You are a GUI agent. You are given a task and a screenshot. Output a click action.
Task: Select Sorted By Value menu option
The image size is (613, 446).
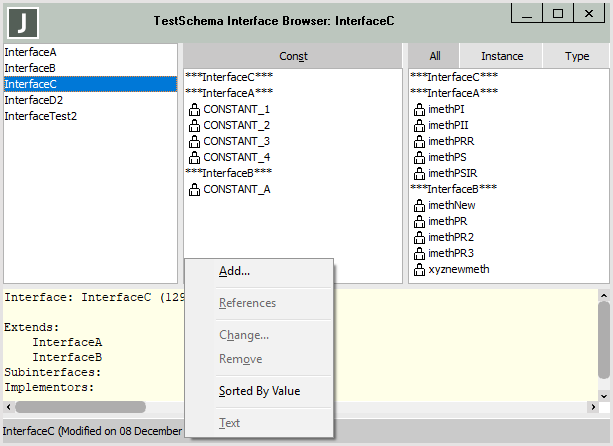[x=259, y=391]
